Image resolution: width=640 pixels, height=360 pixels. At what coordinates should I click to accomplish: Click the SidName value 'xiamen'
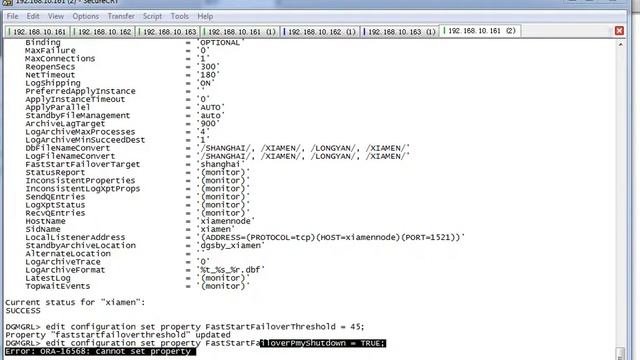[x=216, y=229]
